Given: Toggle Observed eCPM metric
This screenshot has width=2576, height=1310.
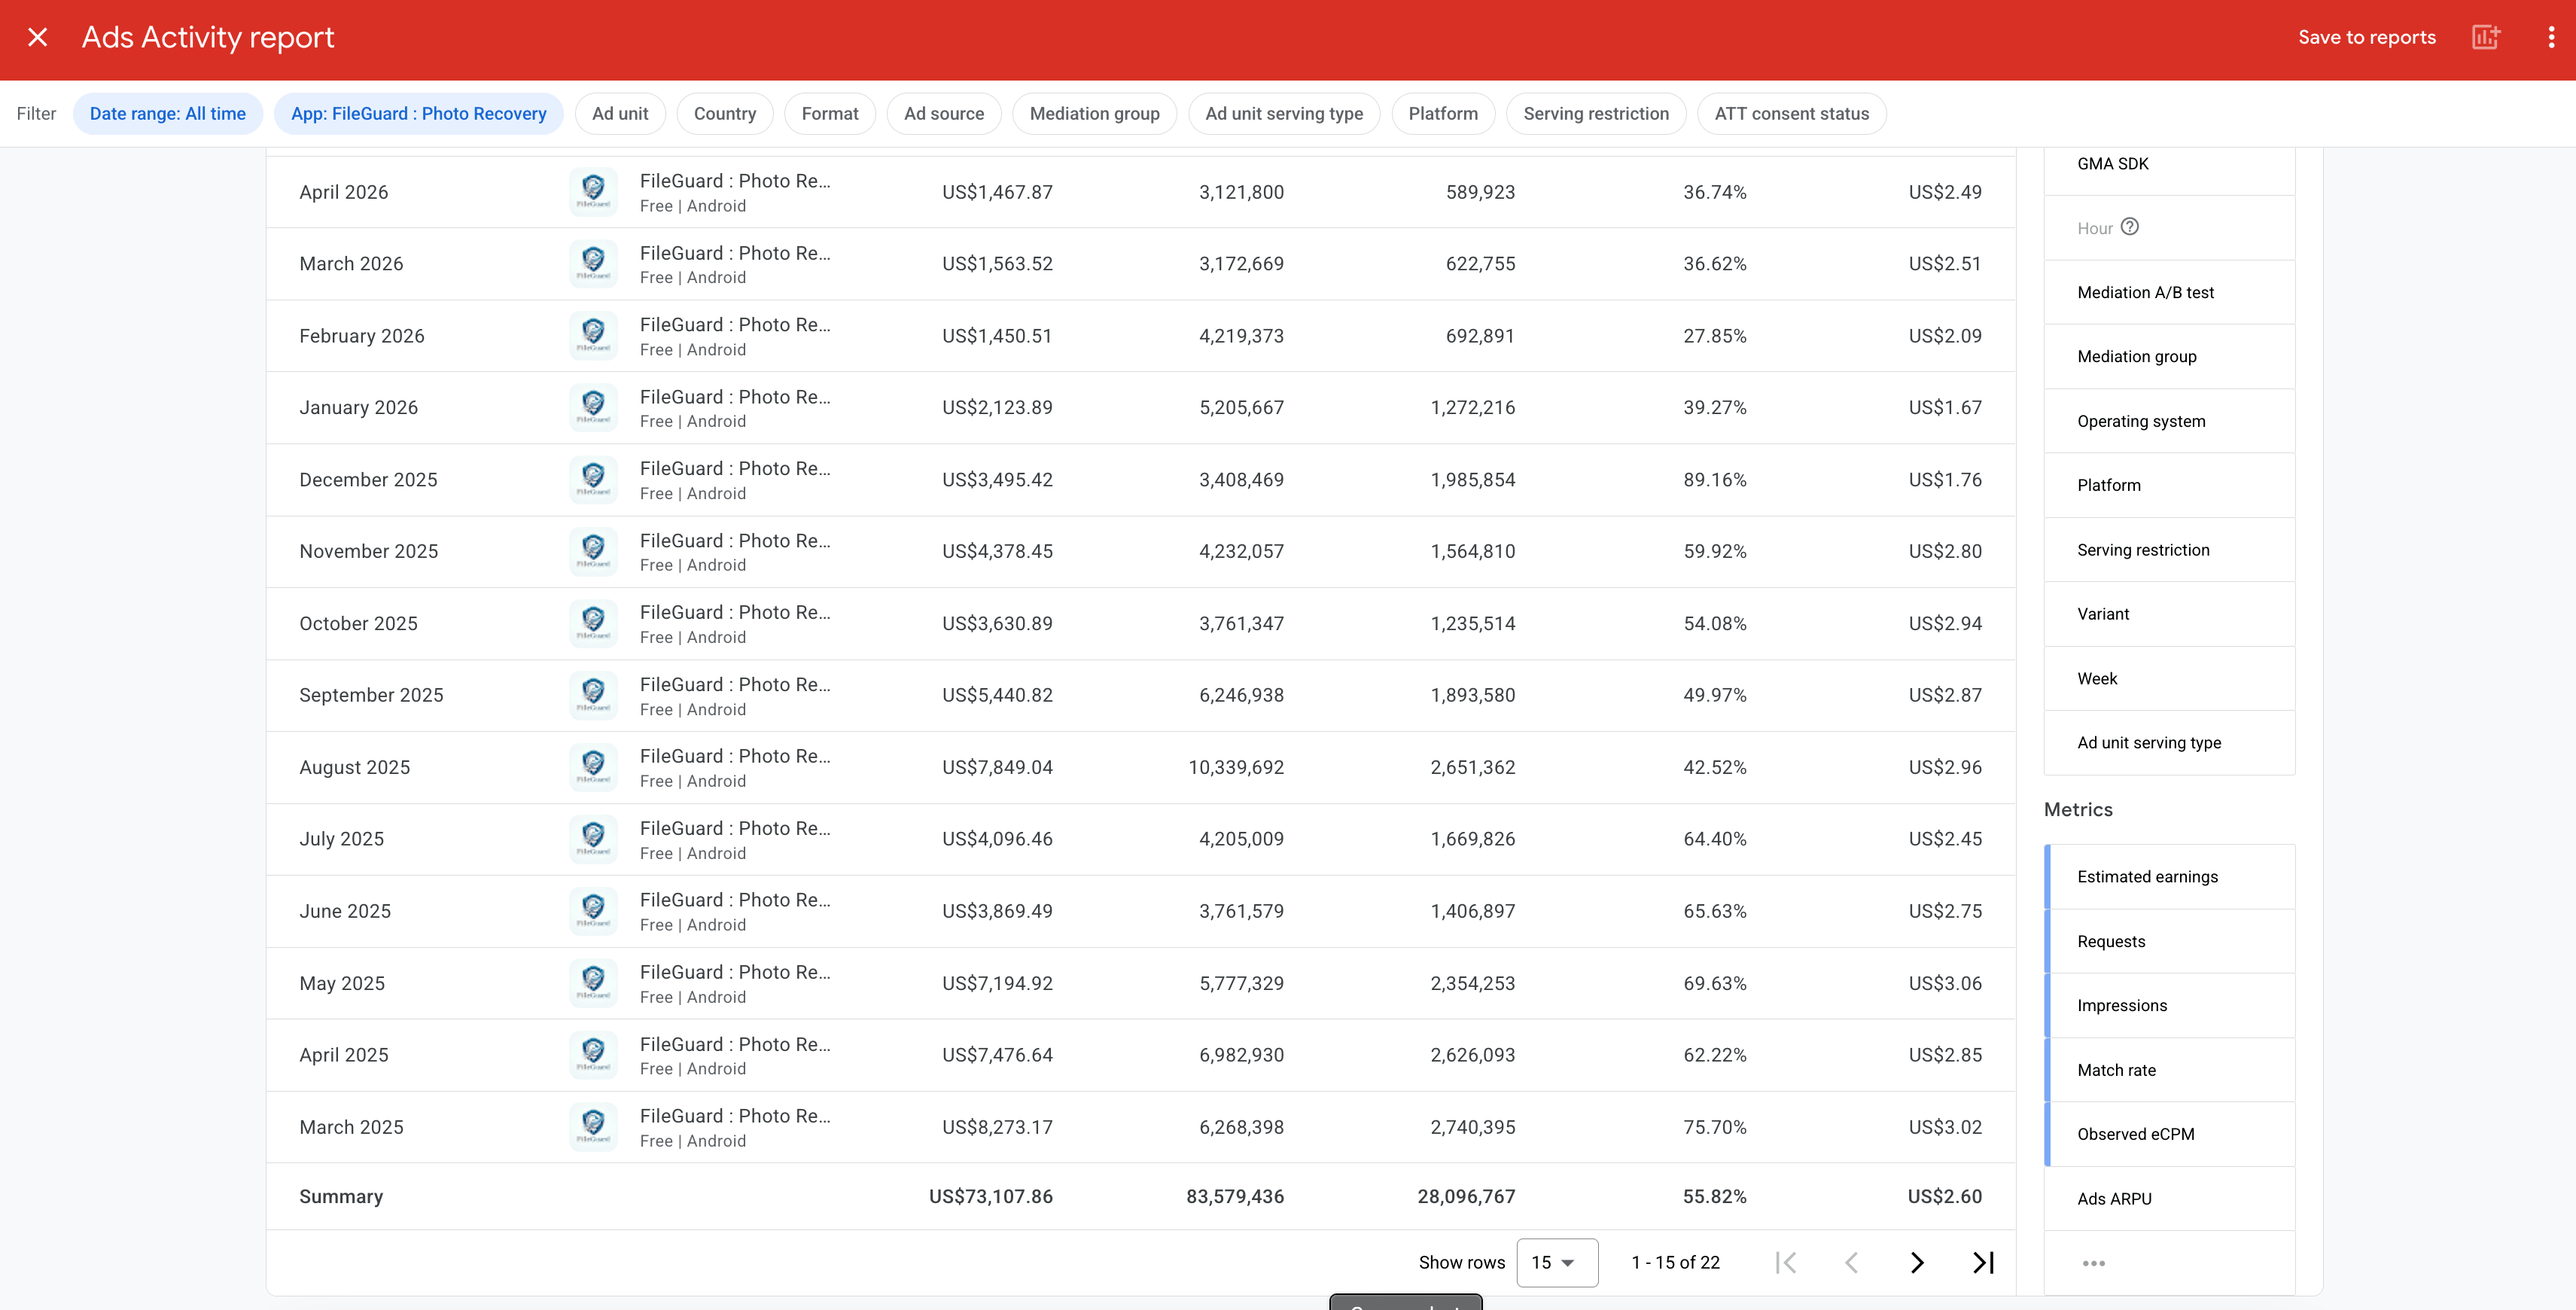Looking at the screenshot, I should point(2169,1134).
